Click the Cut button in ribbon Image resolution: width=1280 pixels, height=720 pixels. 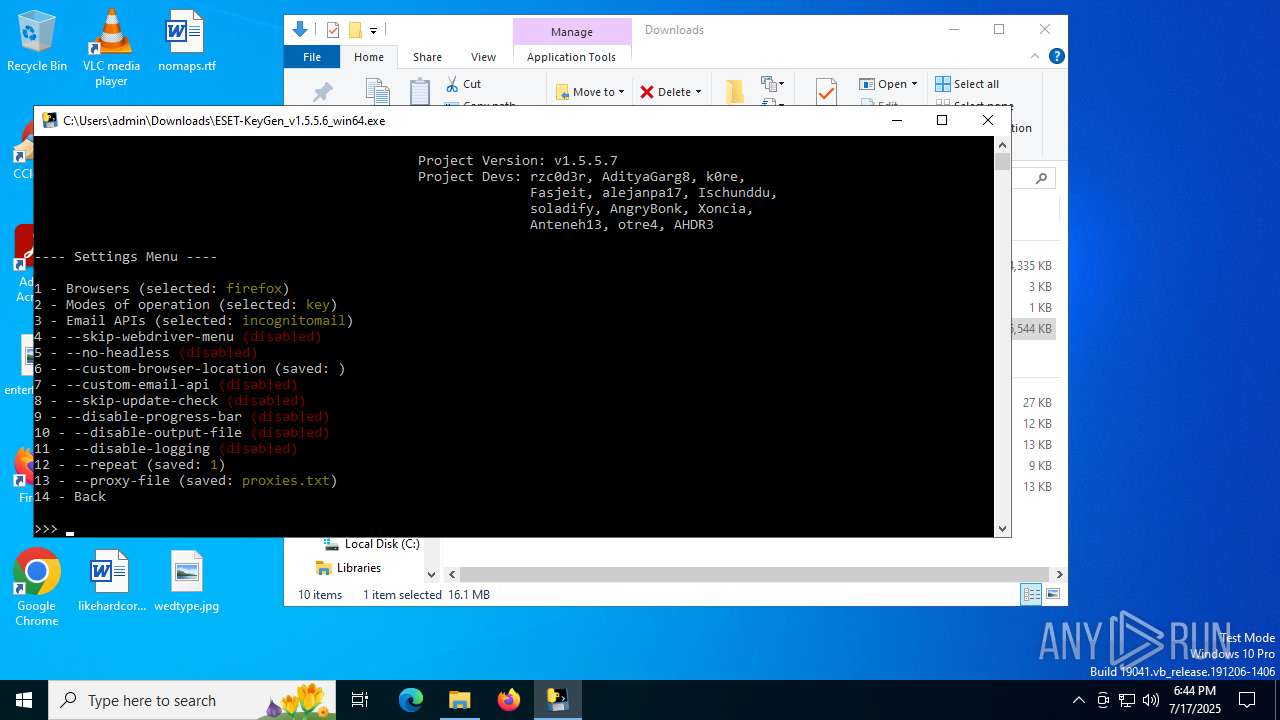click(464, 84)
